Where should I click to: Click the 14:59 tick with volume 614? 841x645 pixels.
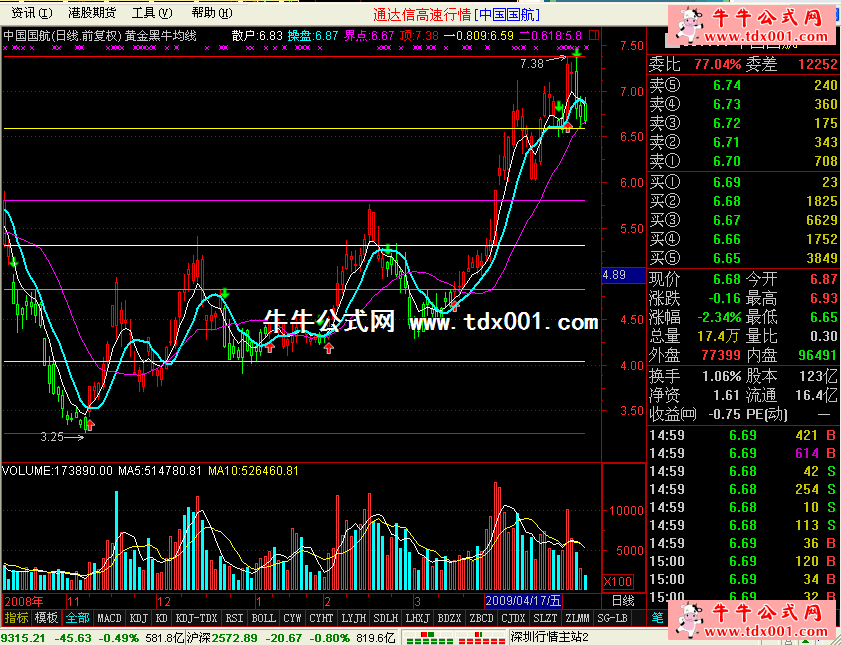pyautogui.click(x=743, y=454)
